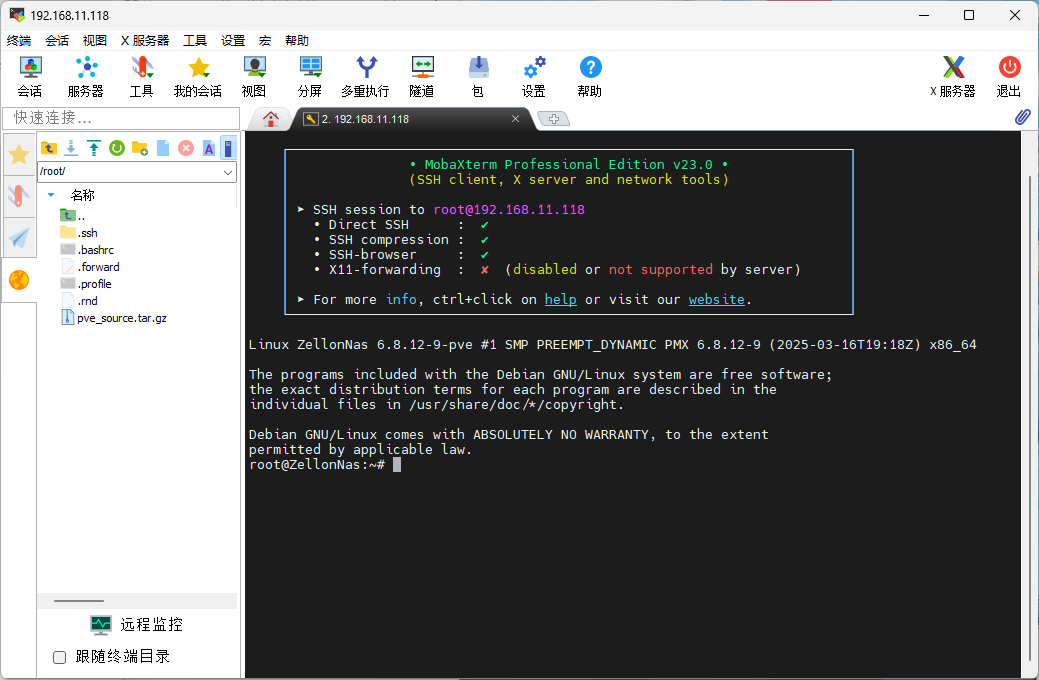Select the .forward file
This screenshot has height=680, width=1039.
pyautogui.click(x=90, y=267)
